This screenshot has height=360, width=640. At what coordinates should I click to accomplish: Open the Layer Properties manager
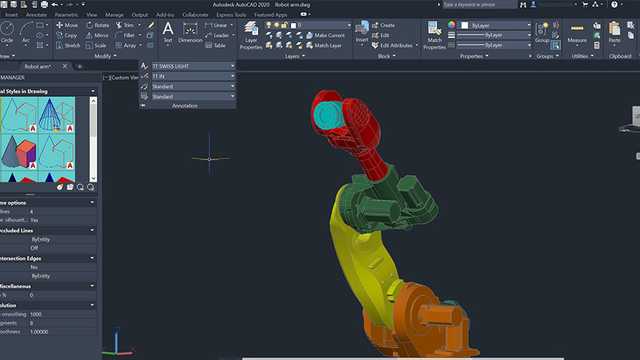(x=251, y=36)
